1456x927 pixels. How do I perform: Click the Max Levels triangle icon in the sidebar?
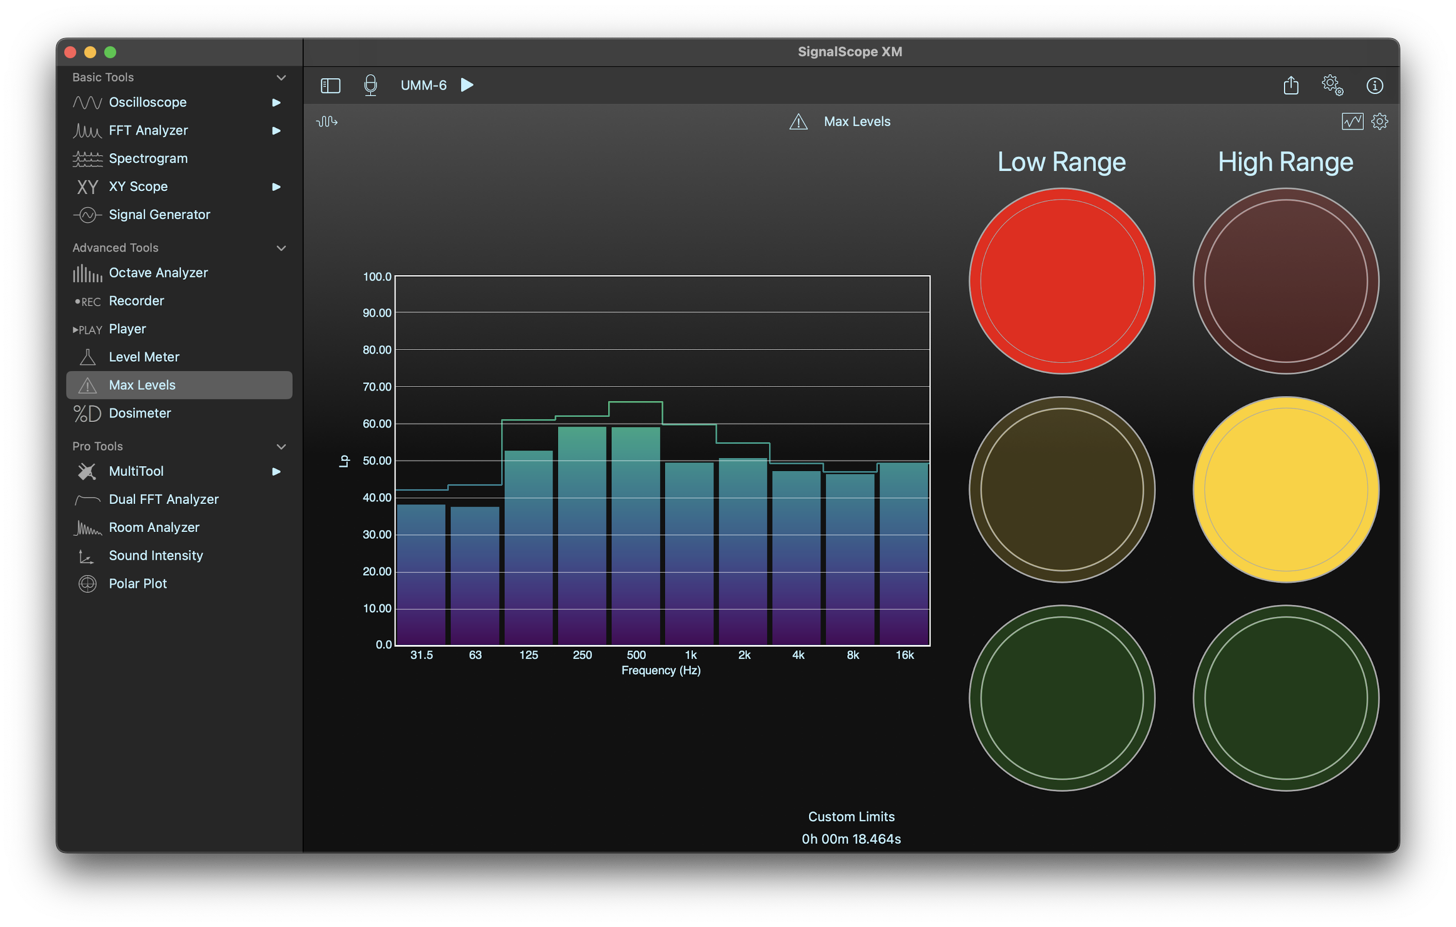[87, 385]
